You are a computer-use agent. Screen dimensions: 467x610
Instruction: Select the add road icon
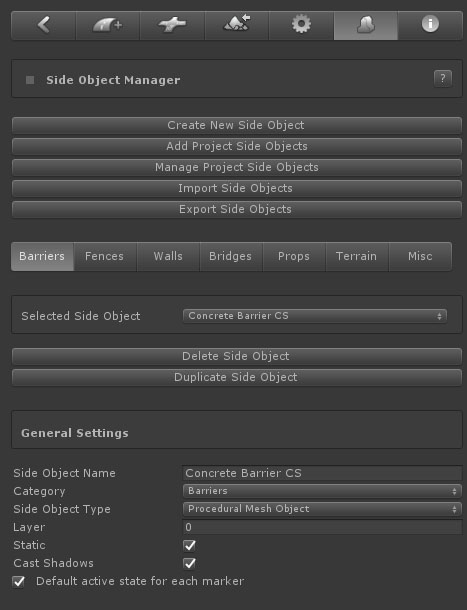(x=108, y=25)
